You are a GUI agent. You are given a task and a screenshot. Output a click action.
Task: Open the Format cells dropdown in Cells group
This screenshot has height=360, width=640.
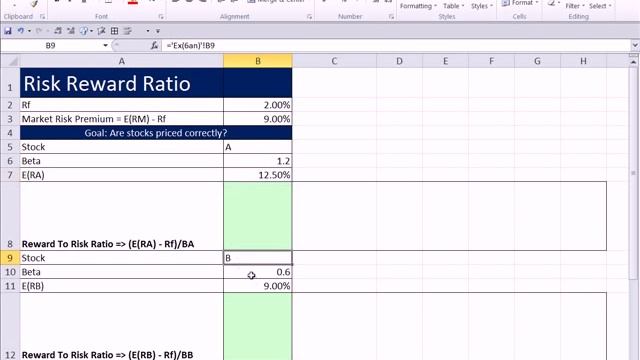click(x=519, y=3)
